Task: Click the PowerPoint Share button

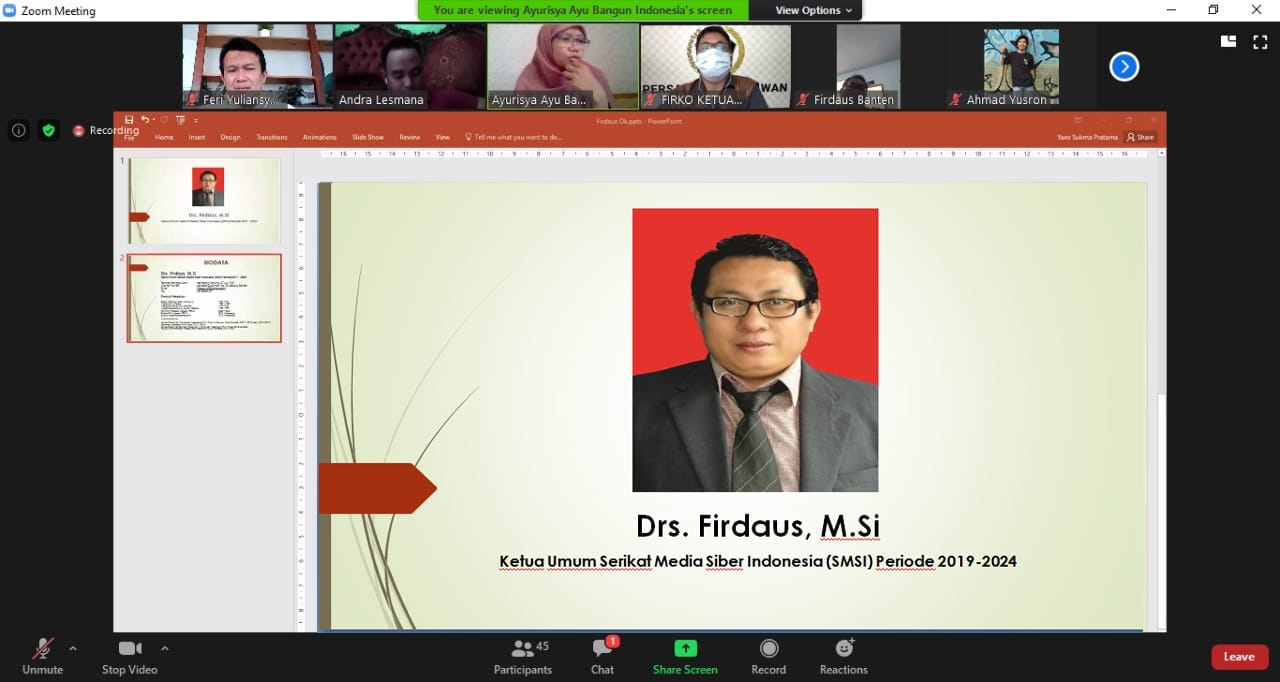Action: 1140,137
